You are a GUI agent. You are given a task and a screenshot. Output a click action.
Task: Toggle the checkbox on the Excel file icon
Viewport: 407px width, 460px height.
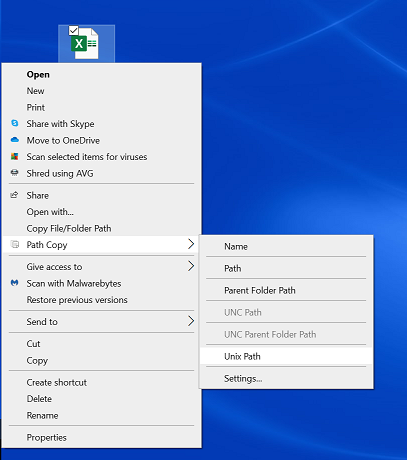click(x=73, y=31)
